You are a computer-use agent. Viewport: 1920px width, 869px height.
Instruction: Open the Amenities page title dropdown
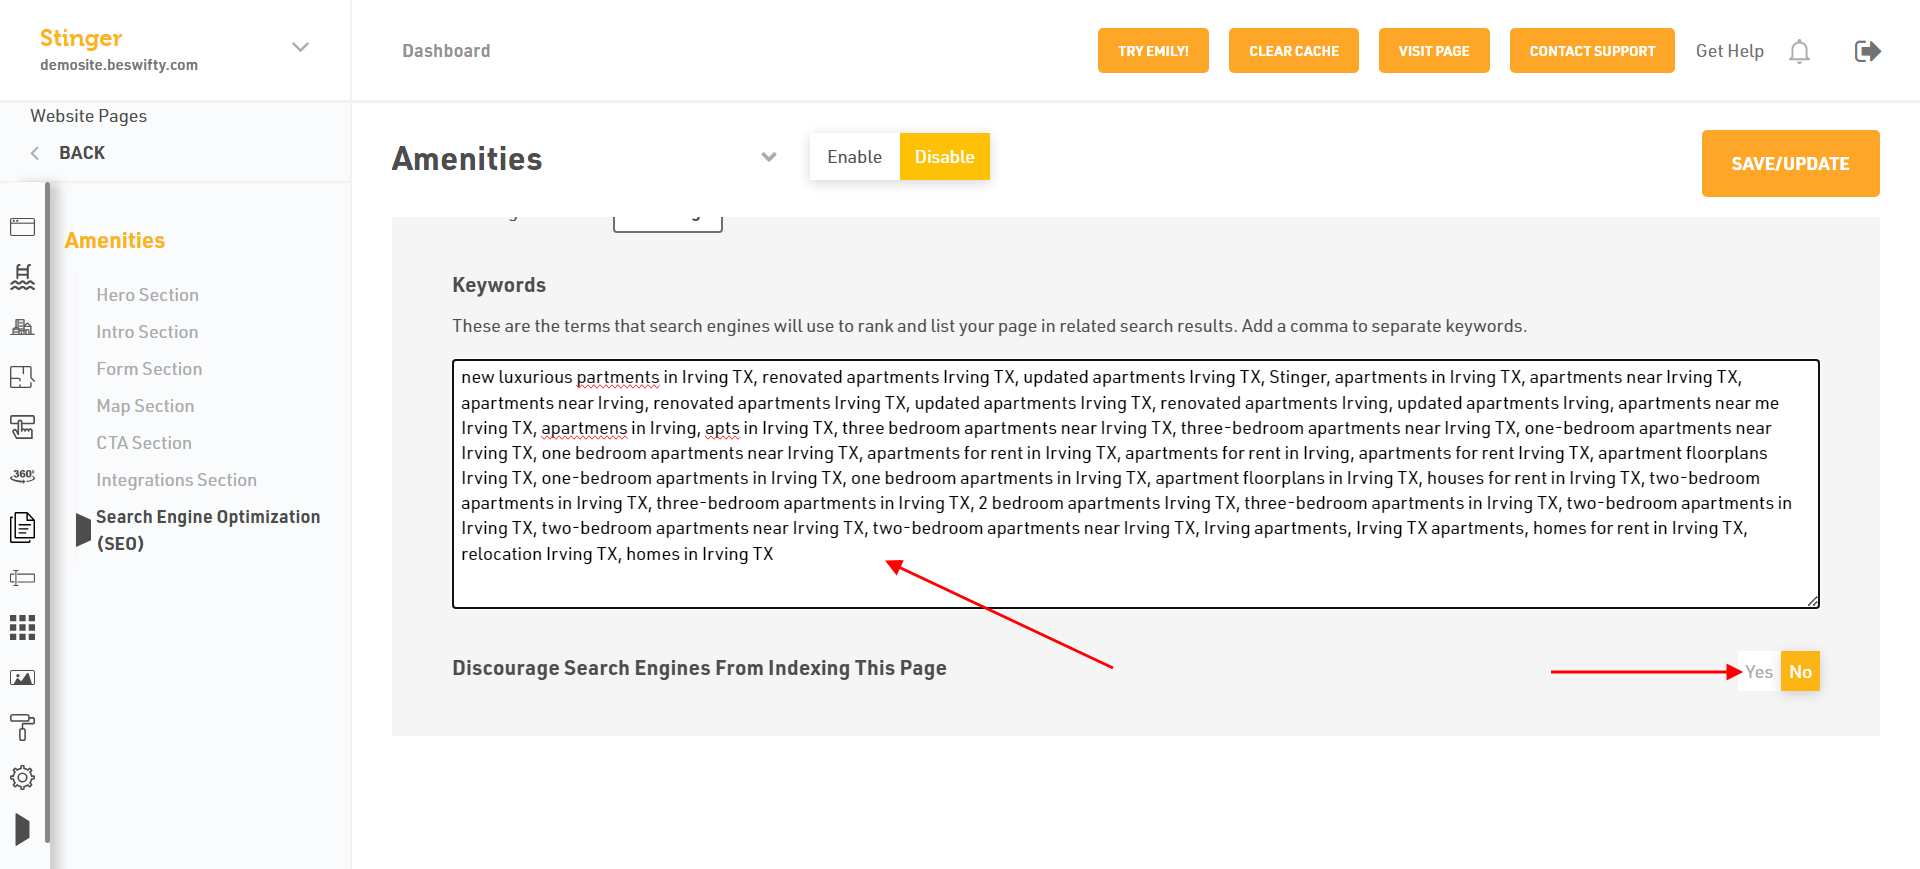pyautogui.click(x=768, y=157)
